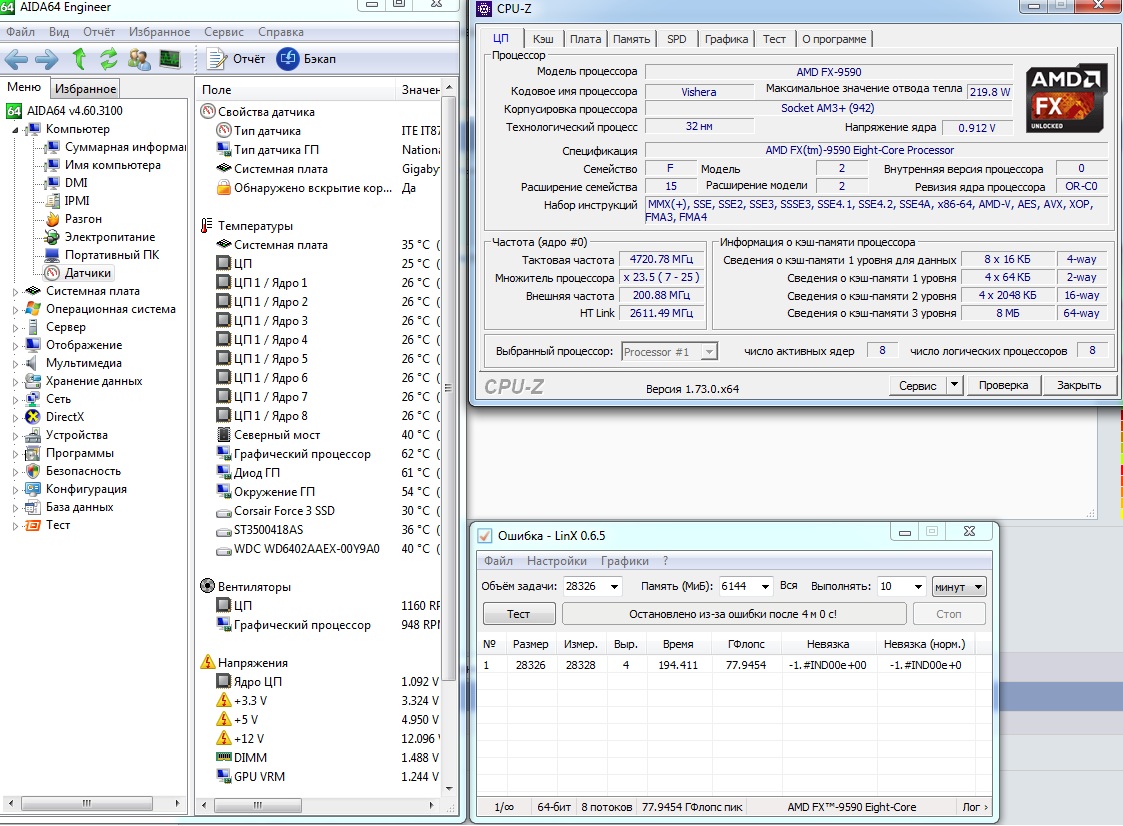
Task: Click the Закрыть button in CPU-Z
Action: tap(1079, 385)
